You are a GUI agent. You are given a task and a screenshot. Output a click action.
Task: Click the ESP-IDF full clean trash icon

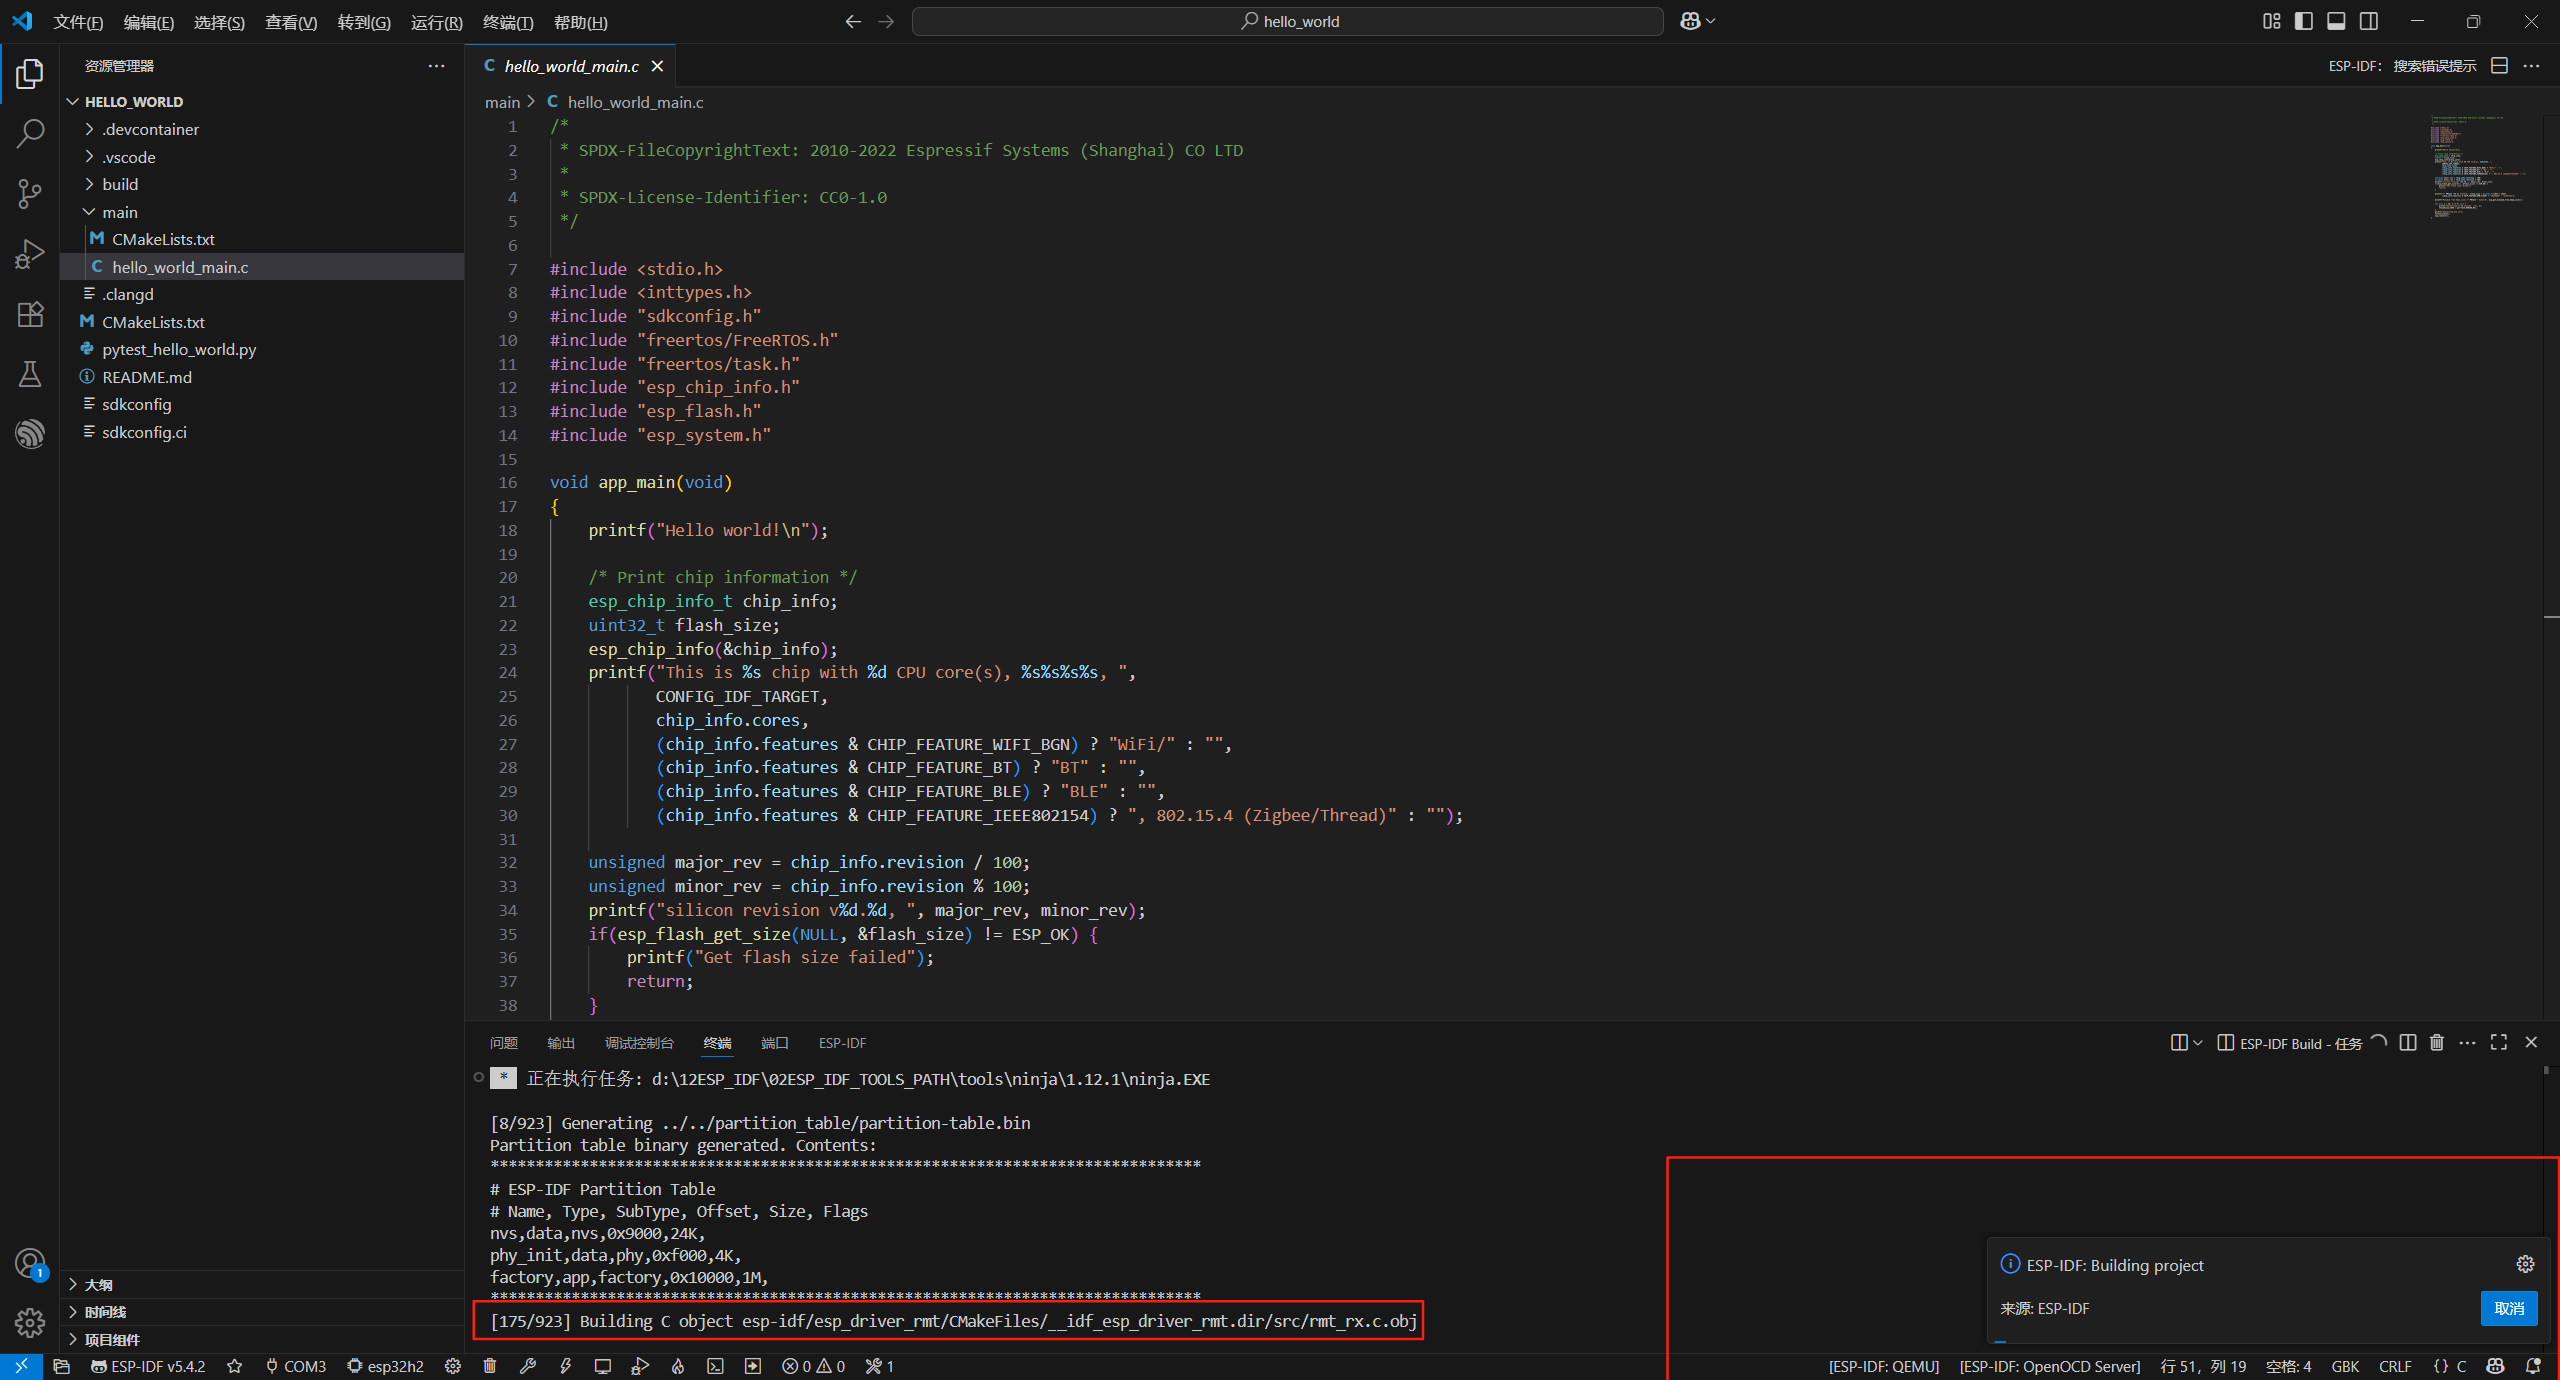click(x=490, y=1366)
